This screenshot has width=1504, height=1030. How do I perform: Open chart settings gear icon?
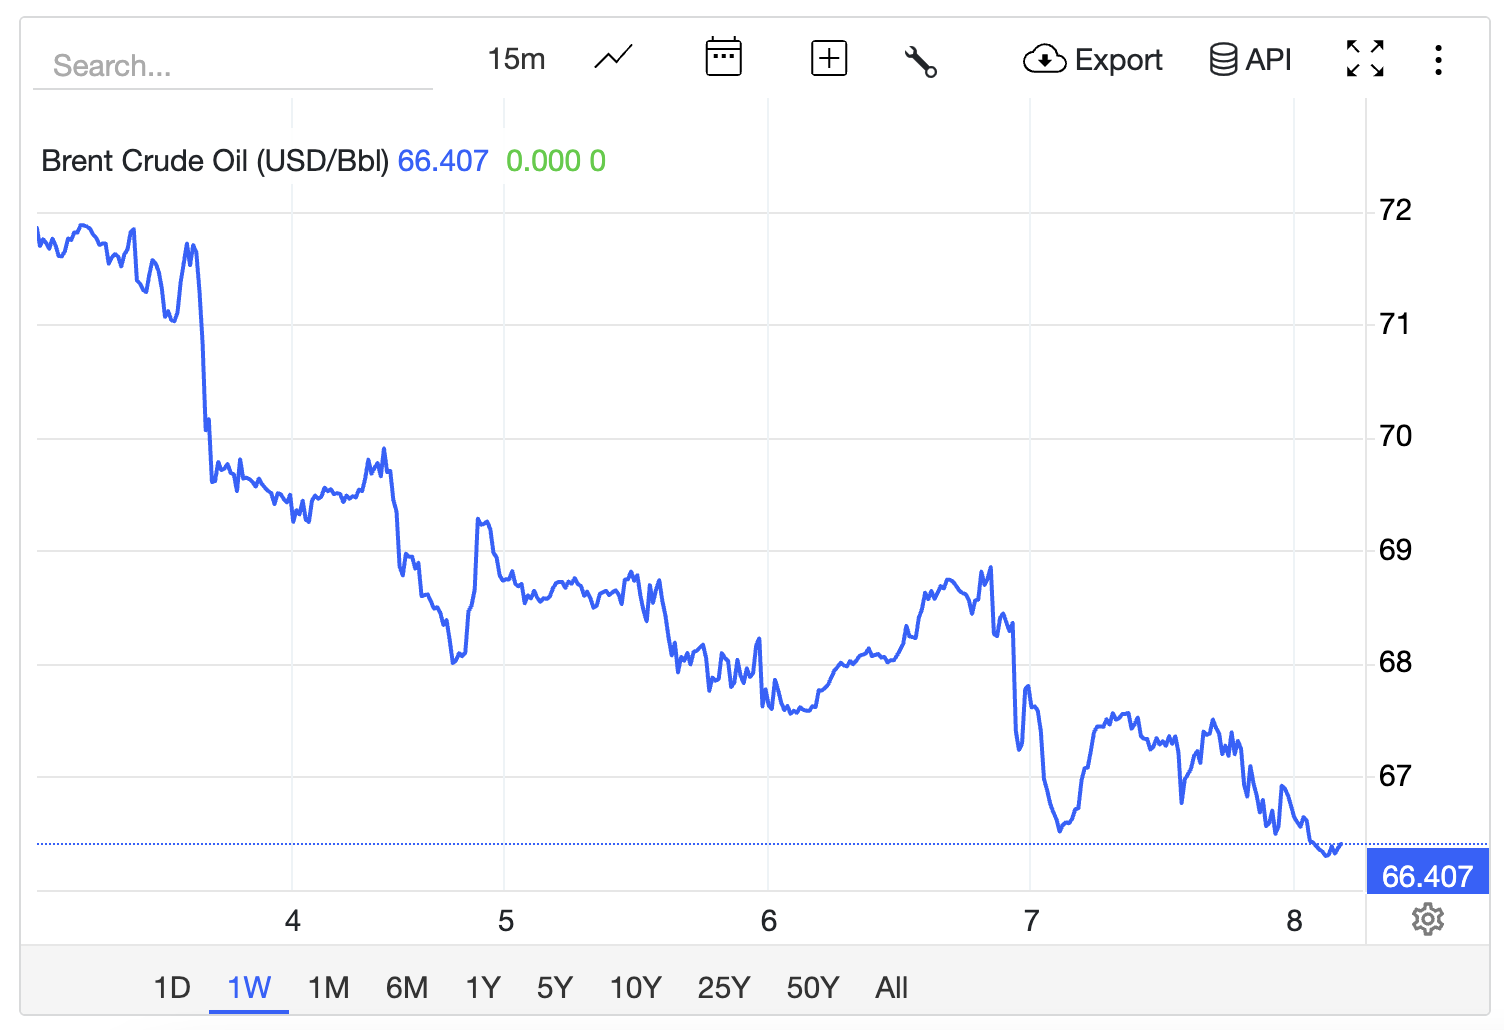click(x=1428, y=919)
